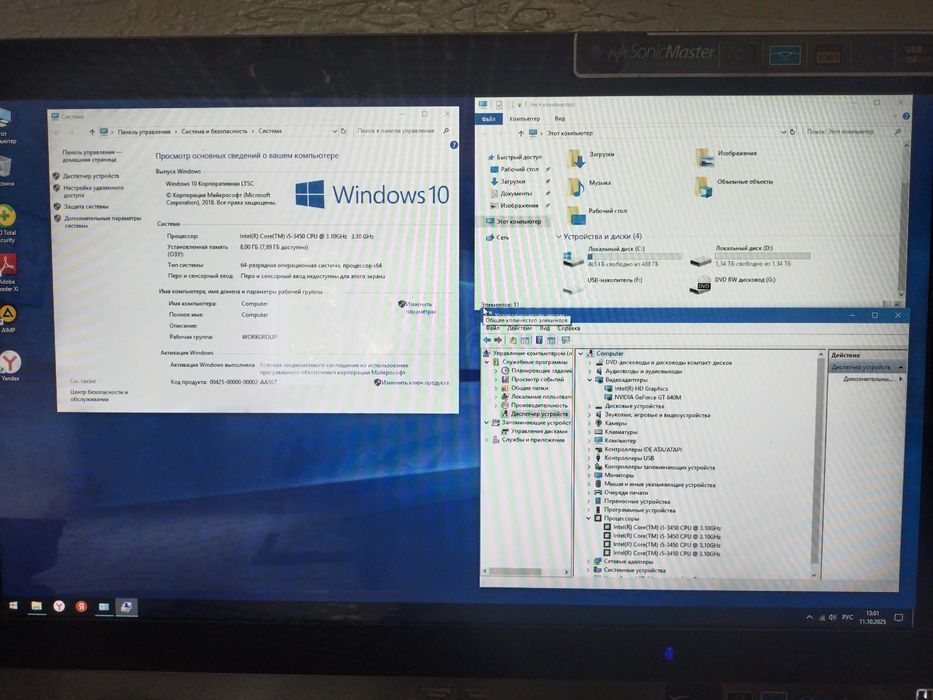Viewport: 933px width, 700px height.
Task: Expand Службы и приложения tree node
Action: (x=487, y=440)
